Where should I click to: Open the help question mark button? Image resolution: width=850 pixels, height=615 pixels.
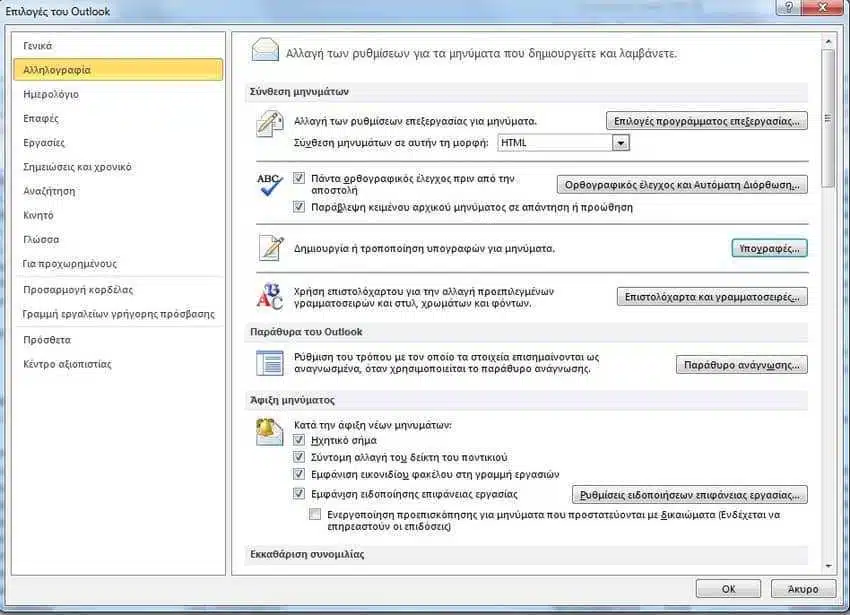(x=789, y=7)
